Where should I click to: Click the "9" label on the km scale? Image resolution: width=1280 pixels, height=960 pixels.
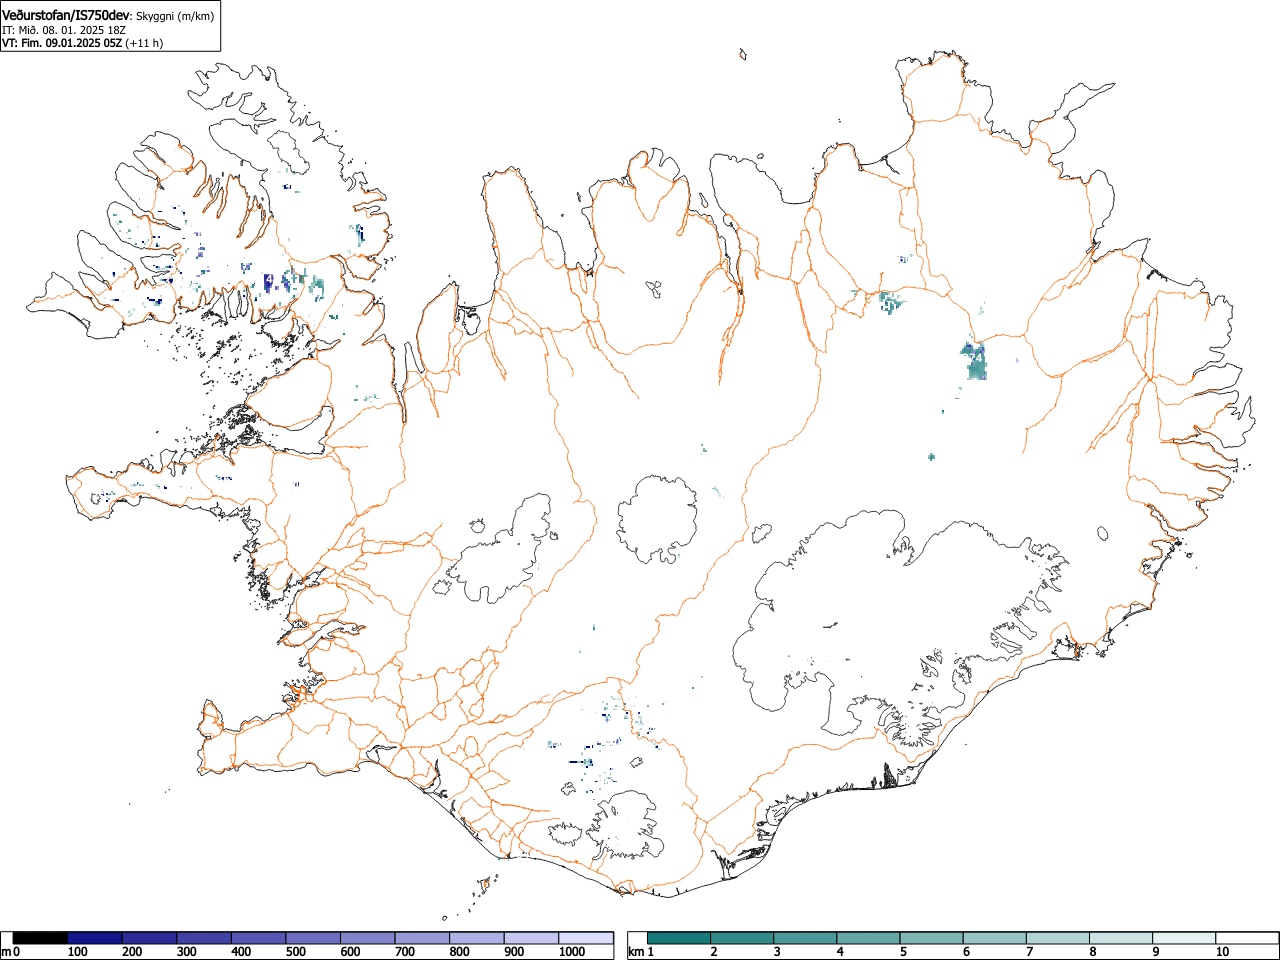1155,952
